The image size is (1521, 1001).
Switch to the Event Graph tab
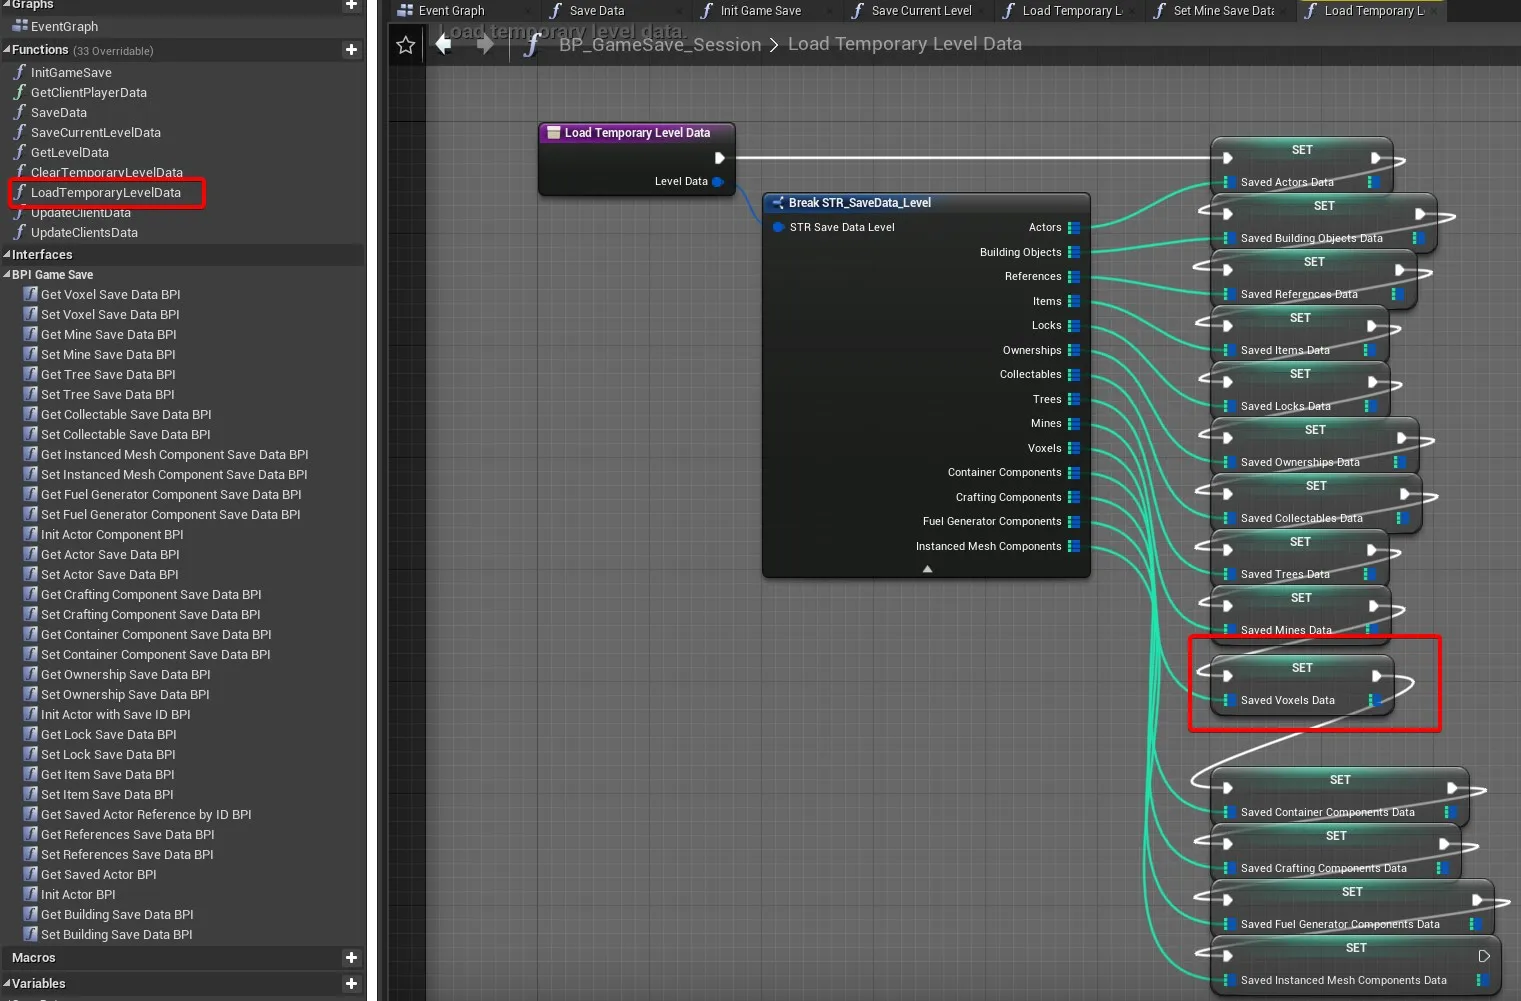click(x=450, y=11)
